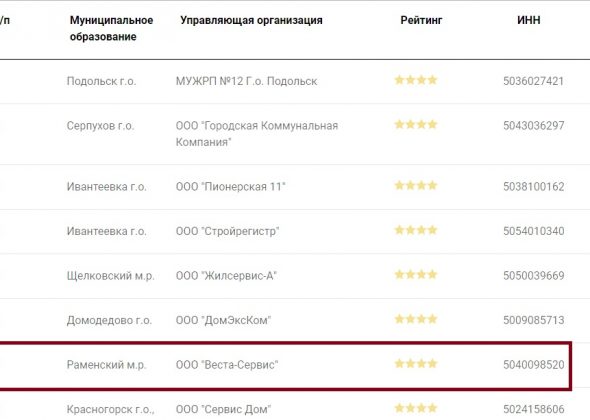Click the rating stars for ООО Сервис Дом

(416, 408)
